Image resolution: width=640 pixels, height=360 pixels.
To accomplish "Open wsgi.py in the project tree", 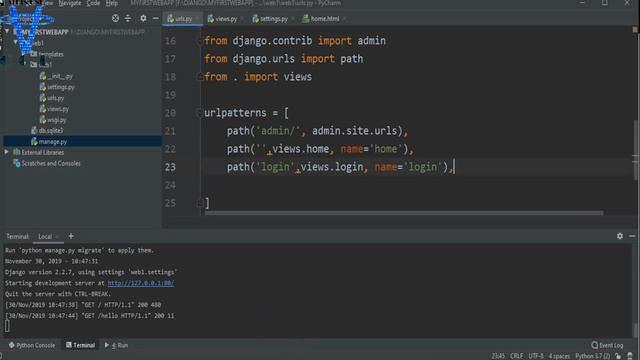I will pos(56,120).
